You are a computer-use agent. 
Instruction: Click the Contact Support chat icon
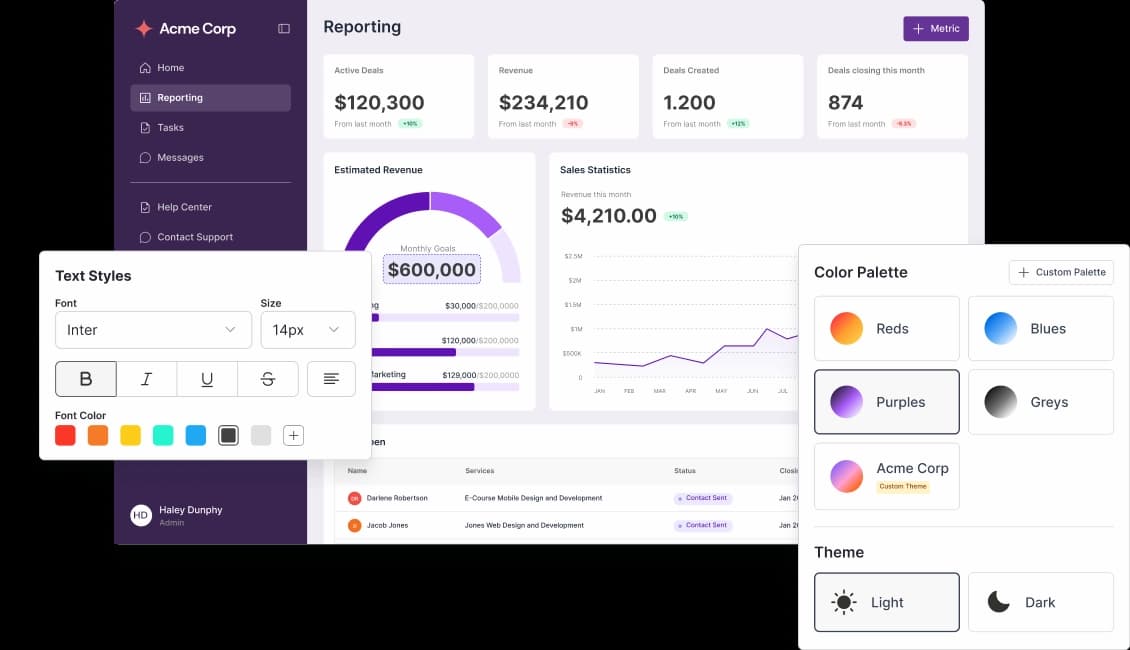(x=145, y=237)
